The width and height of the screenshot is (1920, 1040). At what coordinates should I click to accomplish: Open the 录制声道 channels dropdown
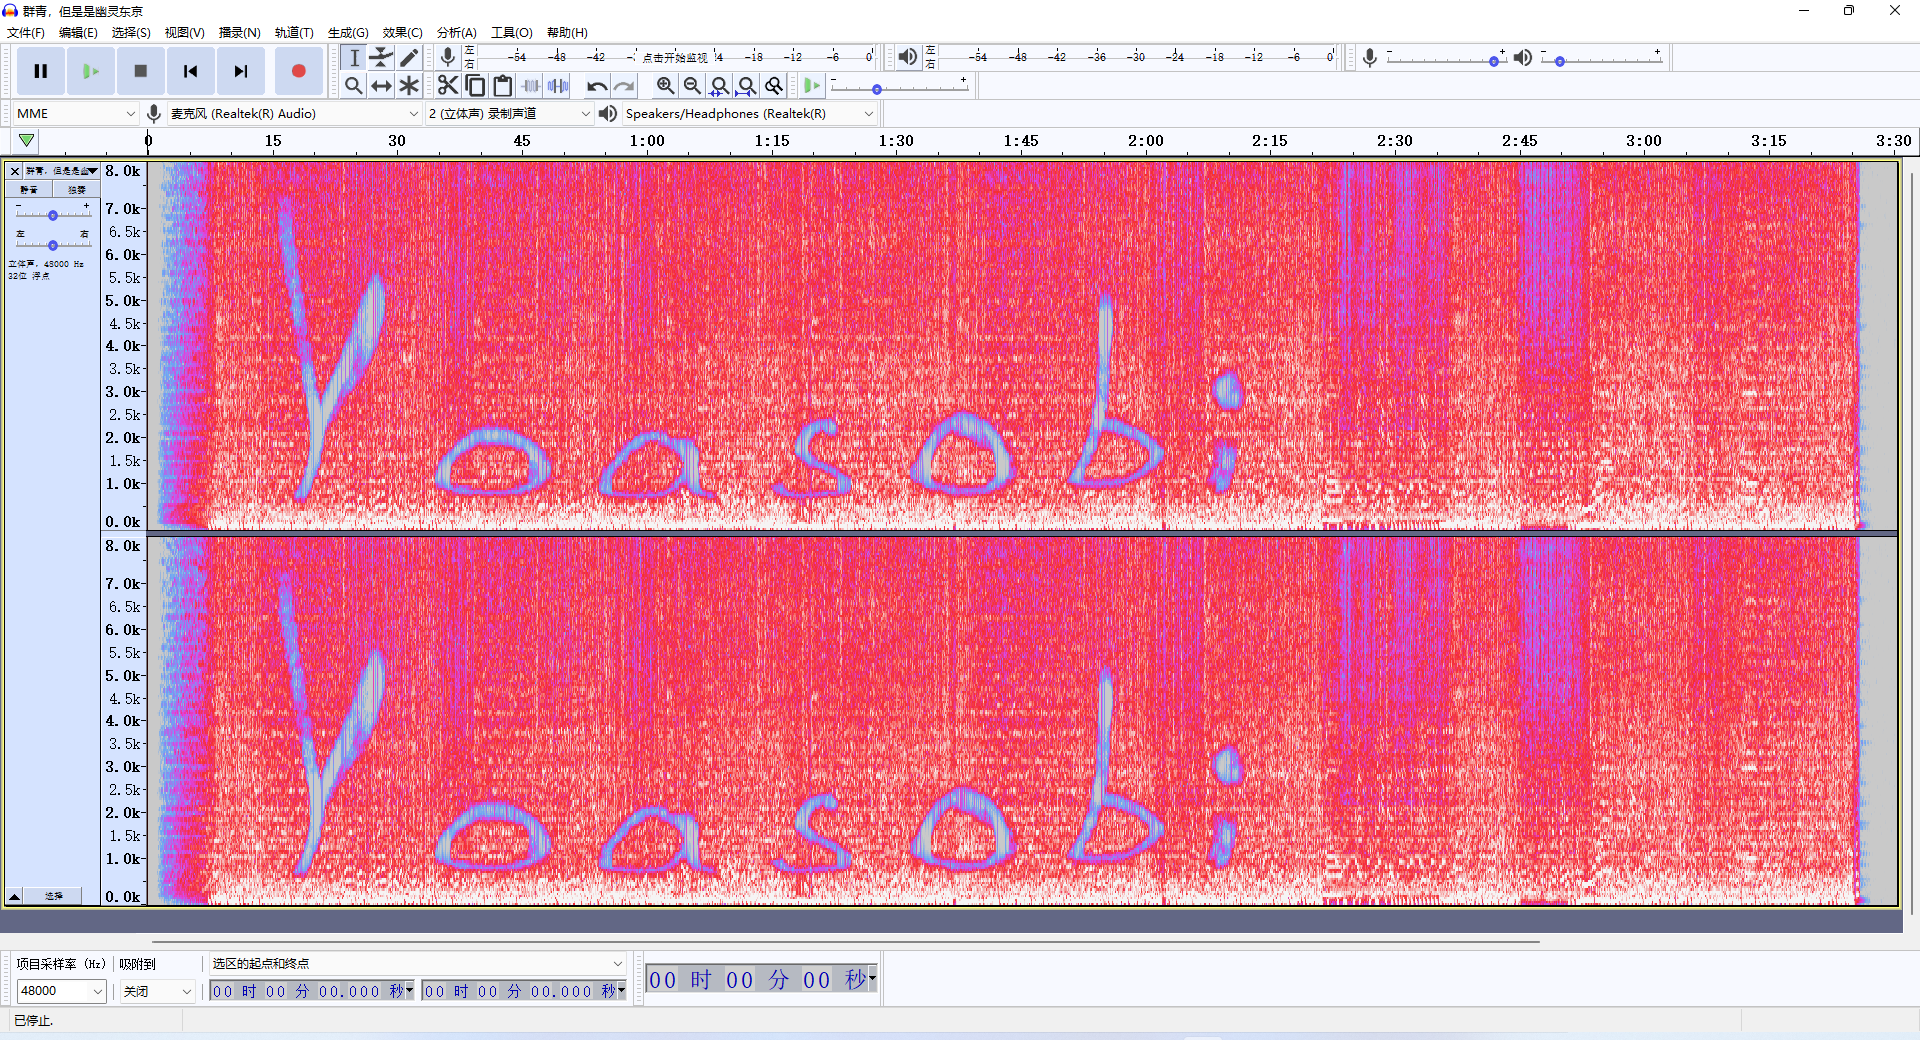510,114
